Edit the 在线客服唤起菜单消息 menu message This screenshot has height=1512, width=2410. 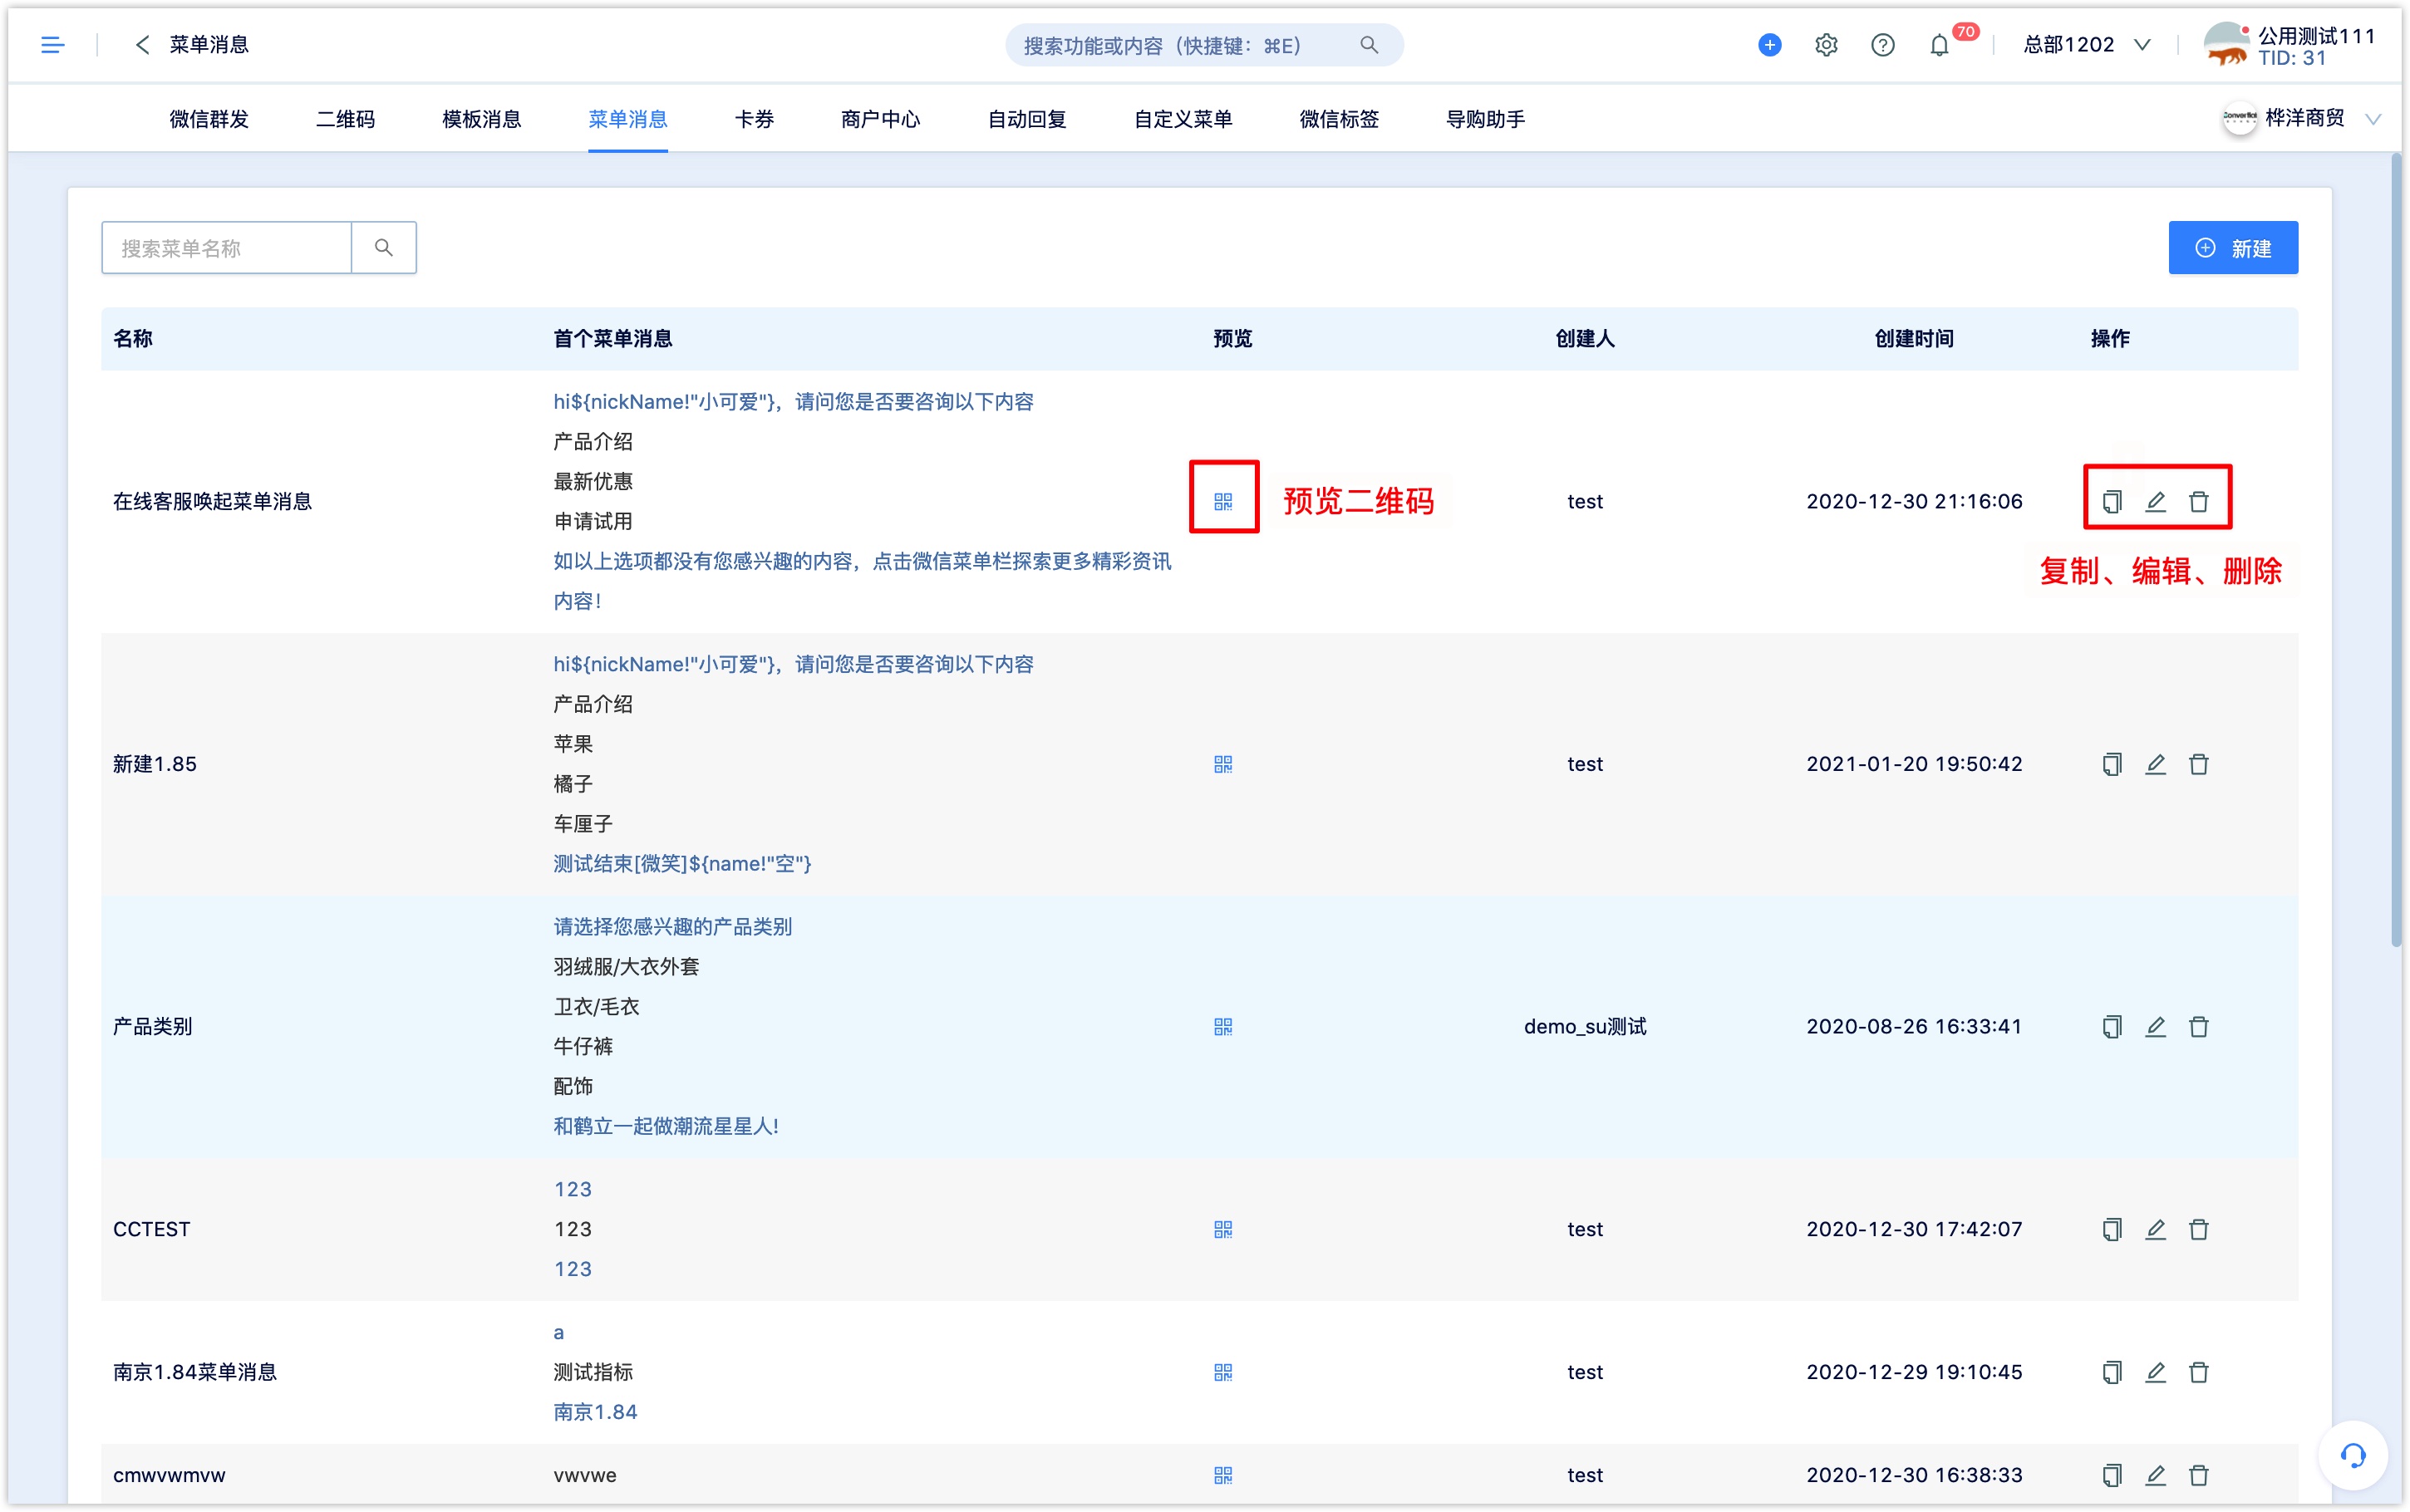(x=2155, y=501)
